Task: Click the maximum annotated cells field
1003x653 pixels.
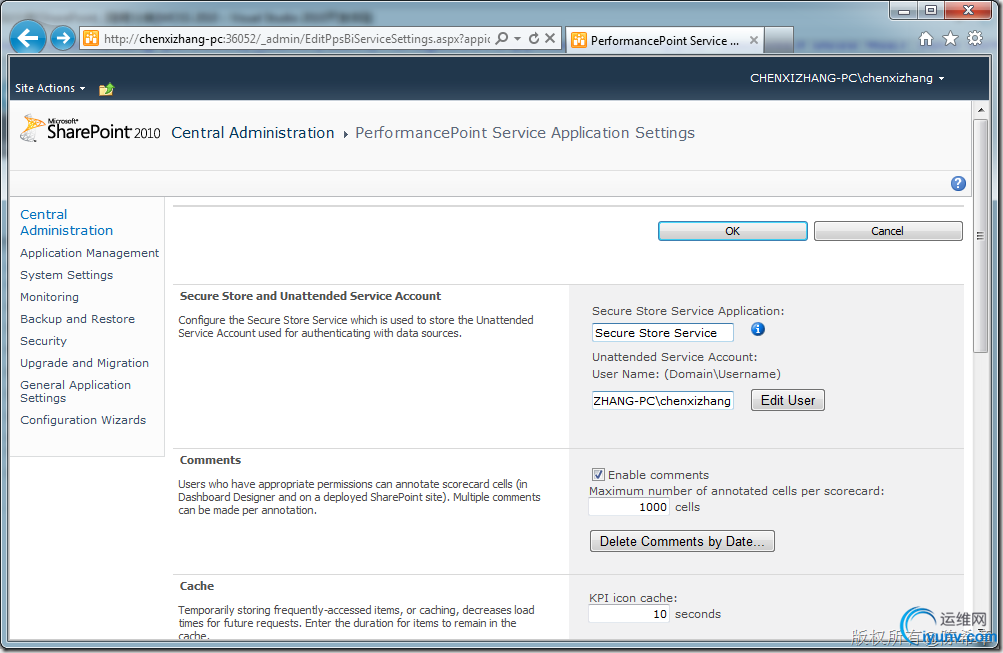Action: pos(629,507)
